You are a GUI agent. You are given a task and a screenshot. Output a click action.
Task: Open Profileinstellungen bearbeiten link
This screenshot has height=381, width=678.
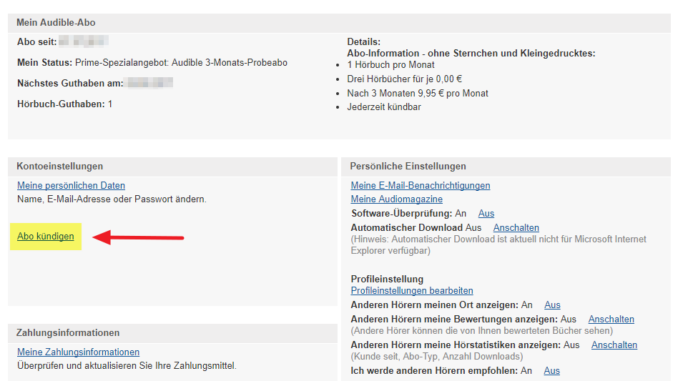pyautogui.click(x=412, y=291)
